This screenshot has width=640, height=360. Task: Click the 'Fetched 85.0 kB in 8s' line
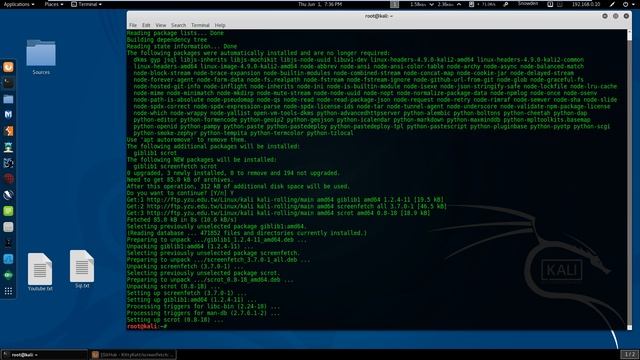182,220
